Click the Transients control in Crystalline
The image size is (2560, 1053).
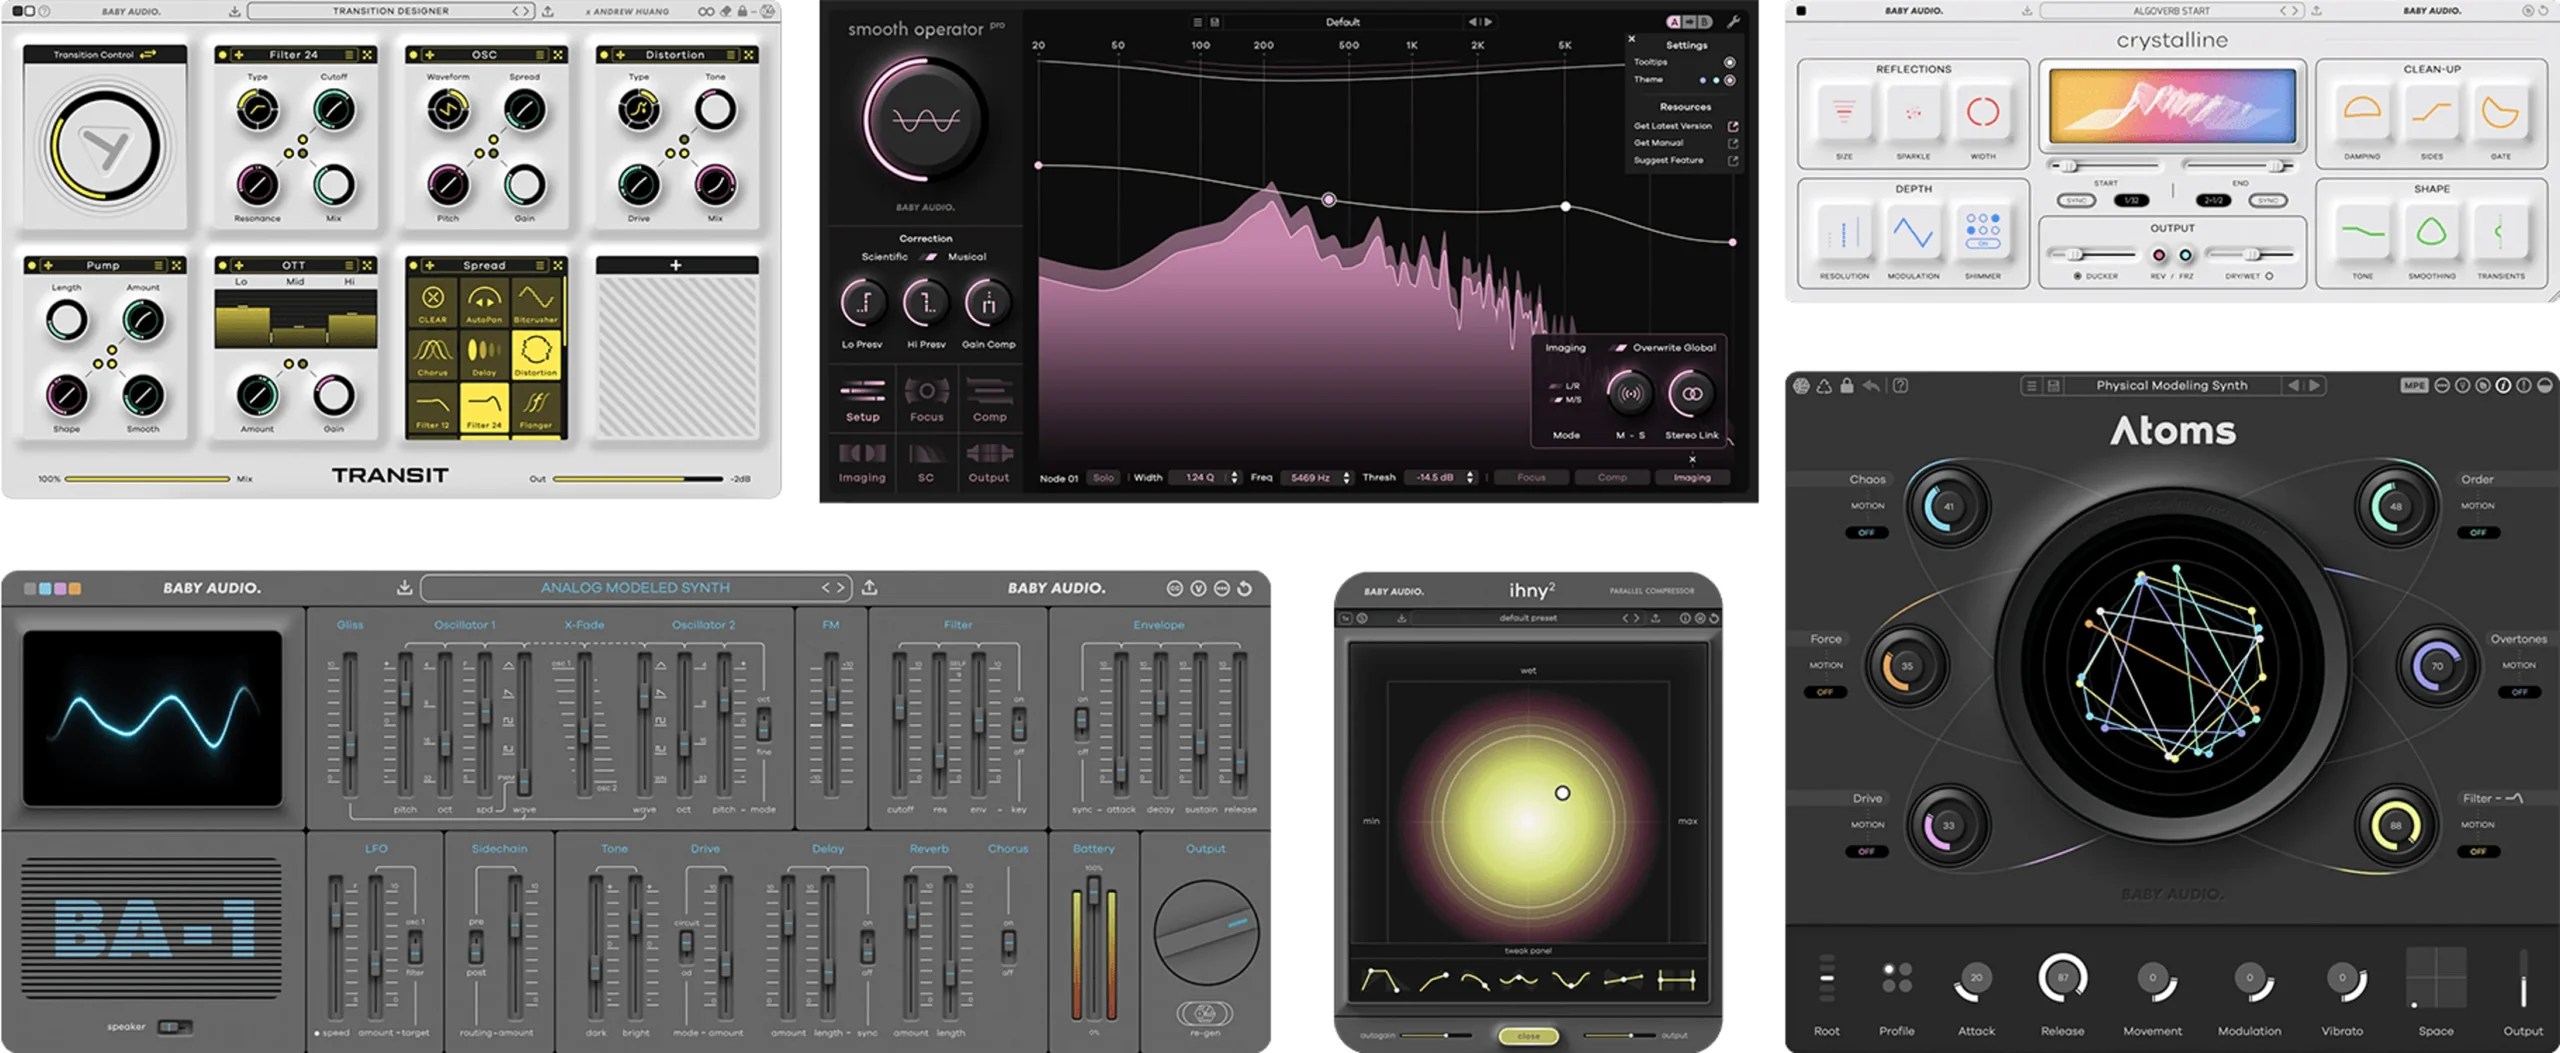point(2500,234)
